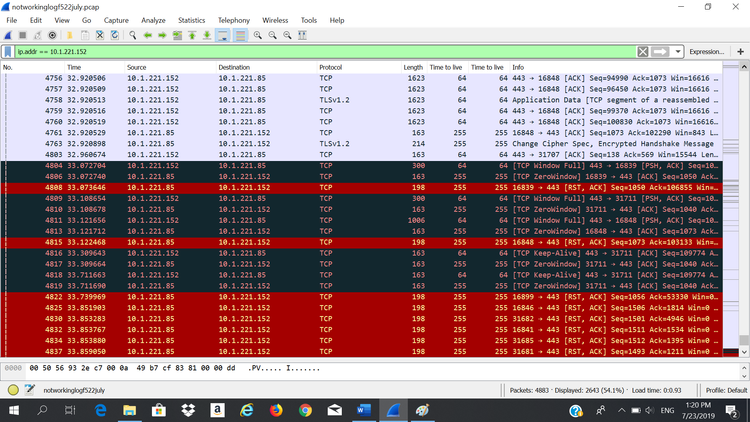Open capture options gear icon

click(53, 35)
